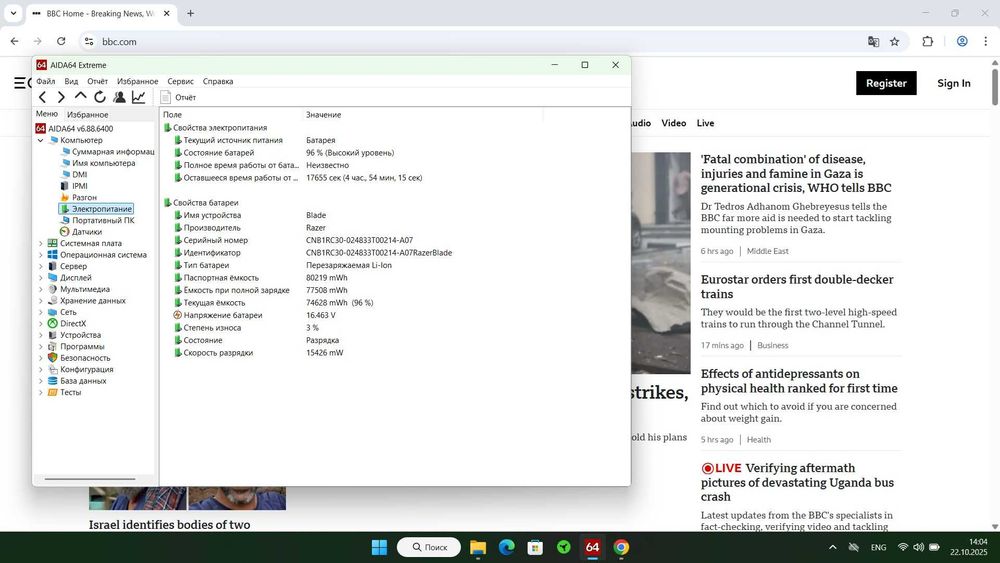
Task: Open antidepressants physical health article
Action: [798, 381]
